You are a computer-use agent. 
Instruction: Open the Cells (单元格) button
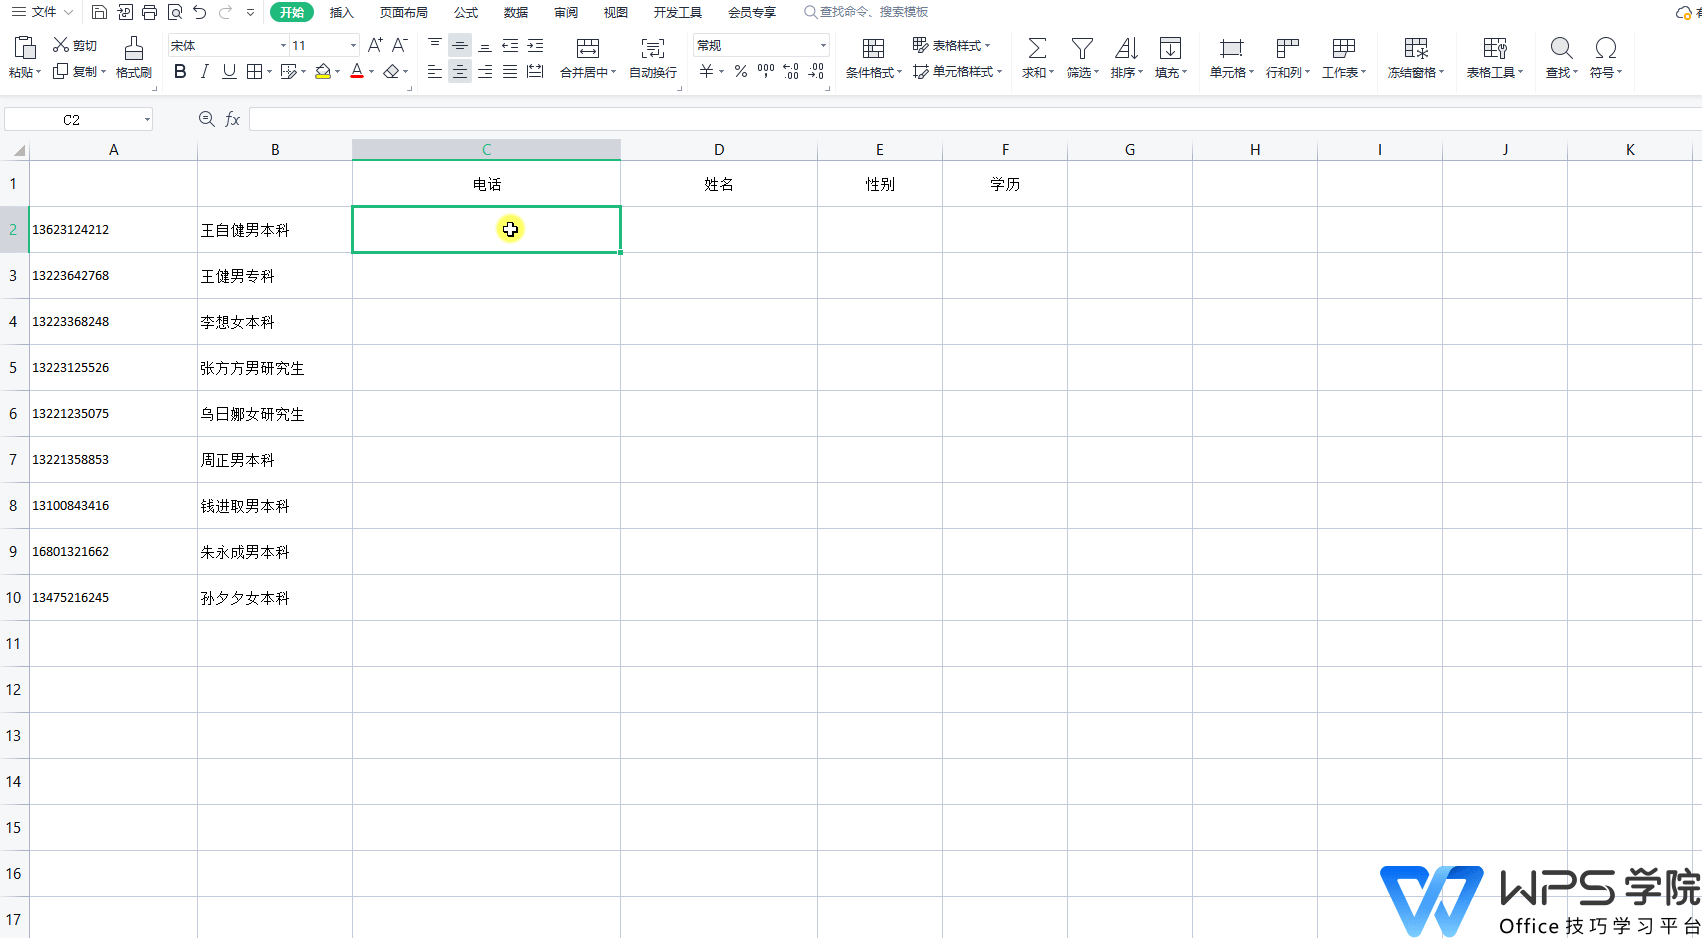click(1232, 58)
